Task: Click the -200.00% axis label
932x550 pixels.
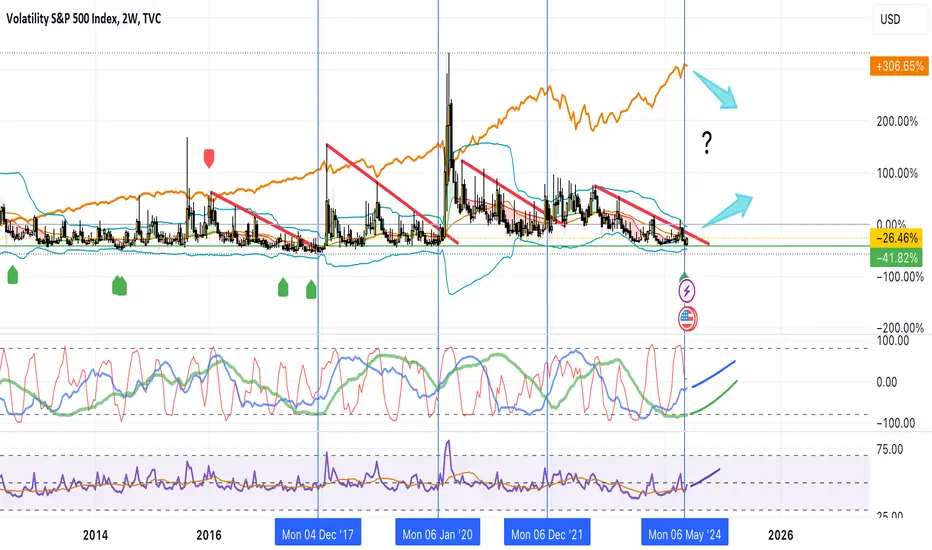Action: click(x=900, y=328)
